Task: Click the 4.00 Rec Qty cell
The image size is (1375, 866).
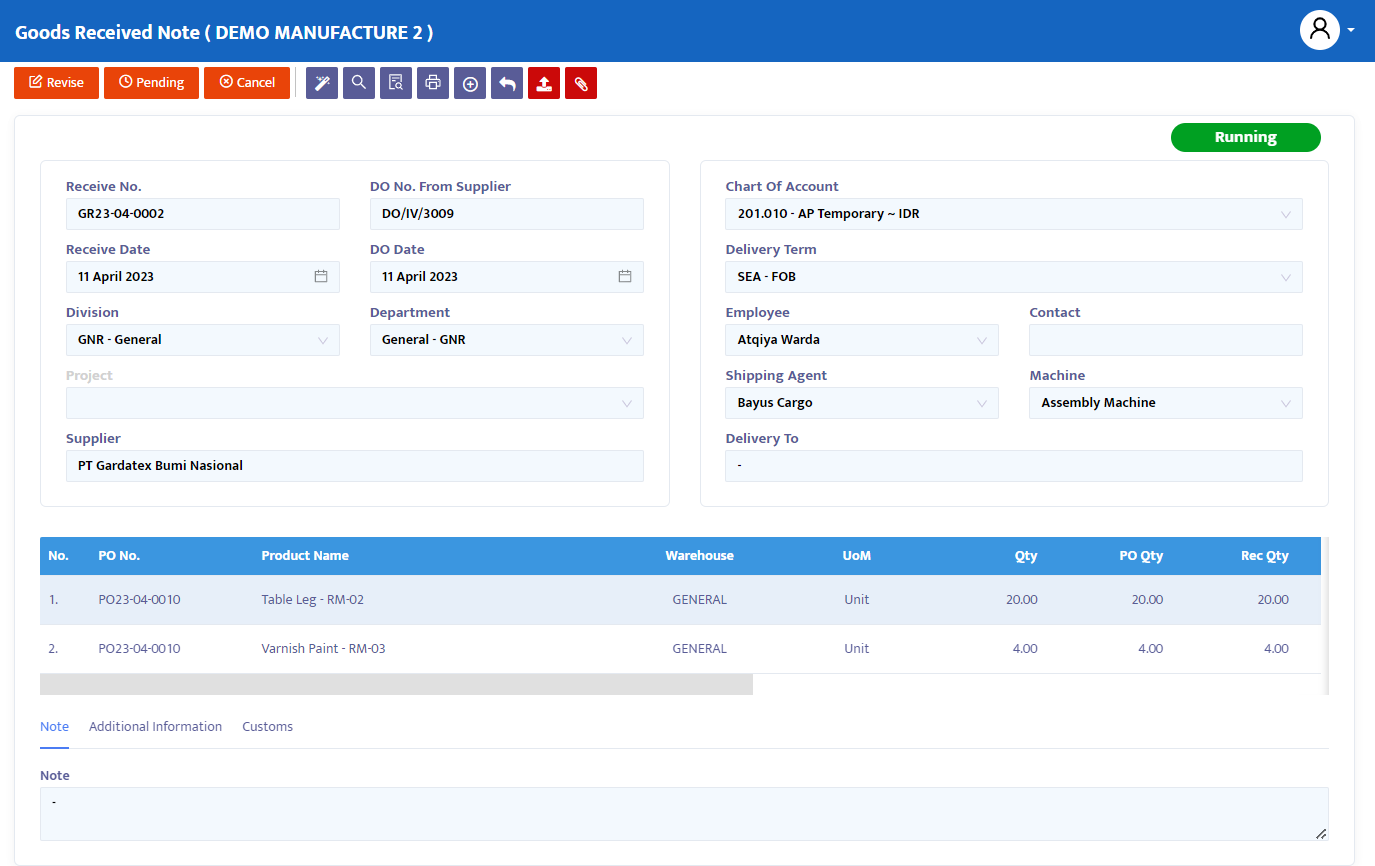Action: tap(1276, 649)
